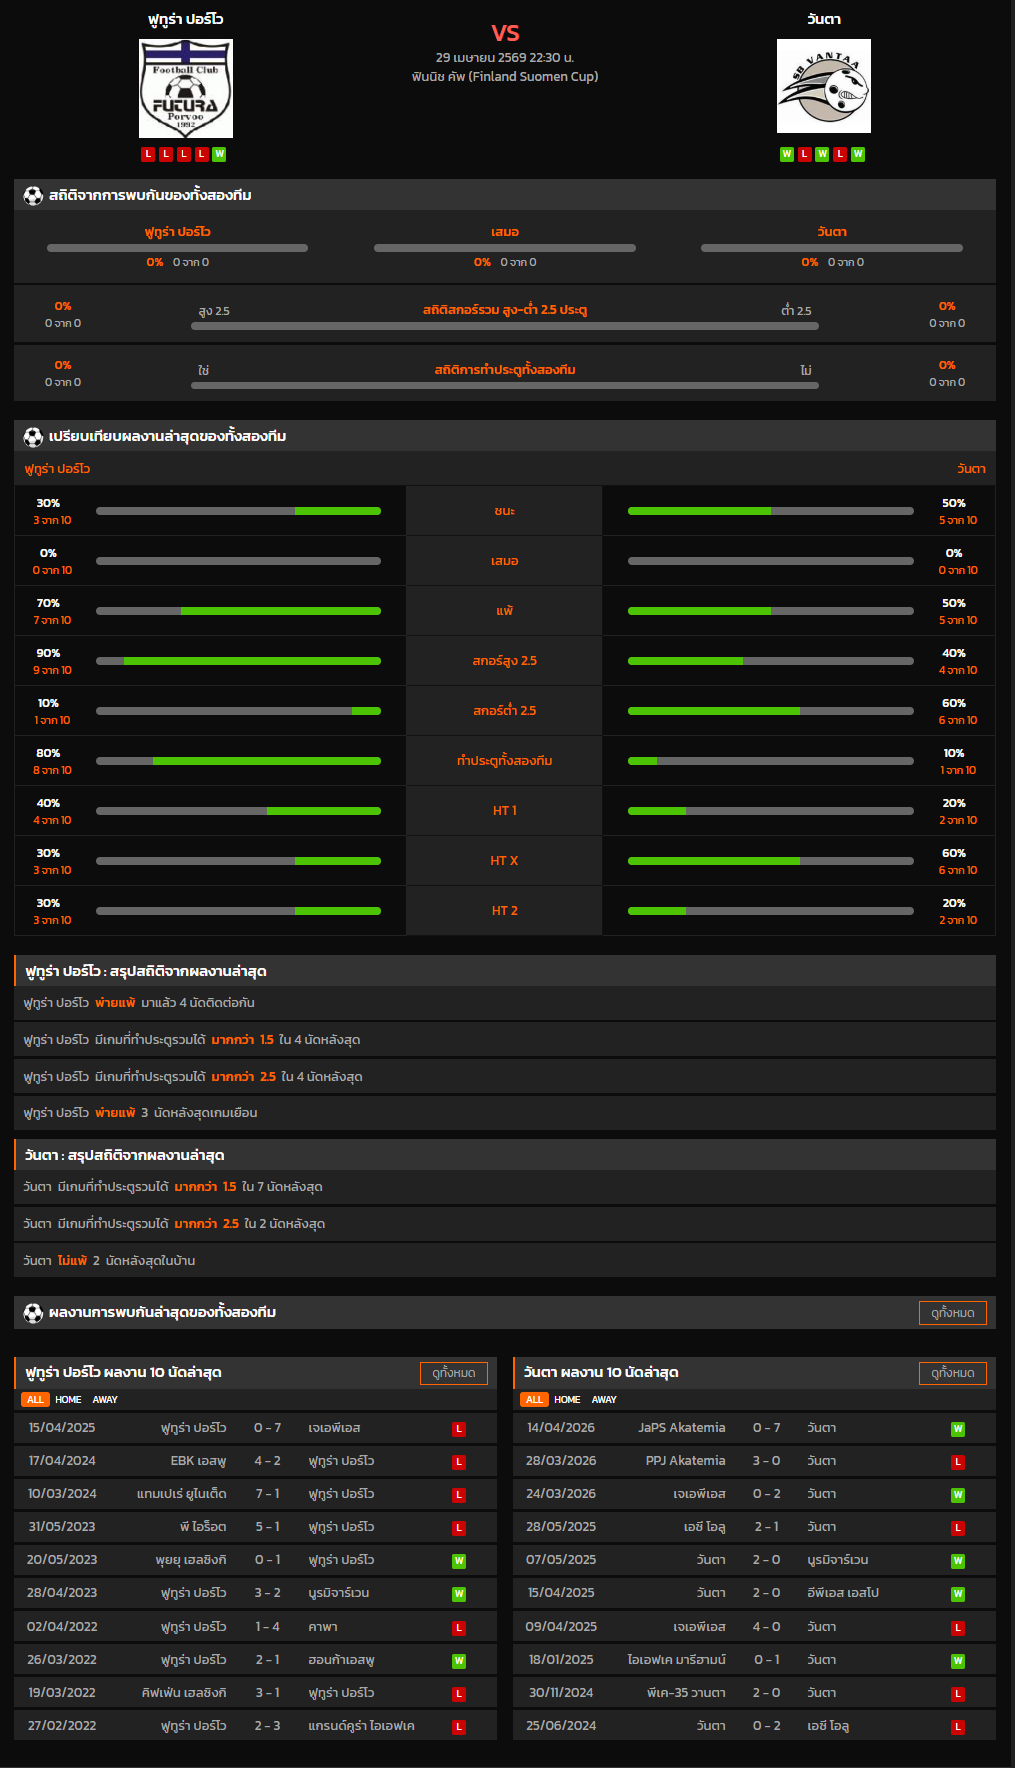Click the Futura Porvoo team logo
Screen dimensions: 1015x1768
coord(185,89)
